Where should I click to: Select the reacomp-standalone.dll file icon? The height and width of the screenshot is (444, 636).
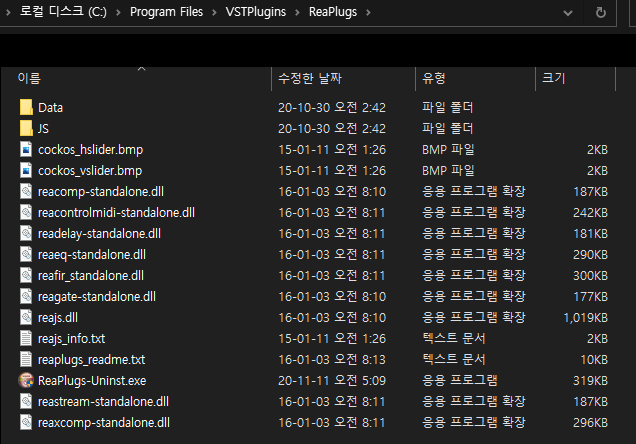(26, 191)
